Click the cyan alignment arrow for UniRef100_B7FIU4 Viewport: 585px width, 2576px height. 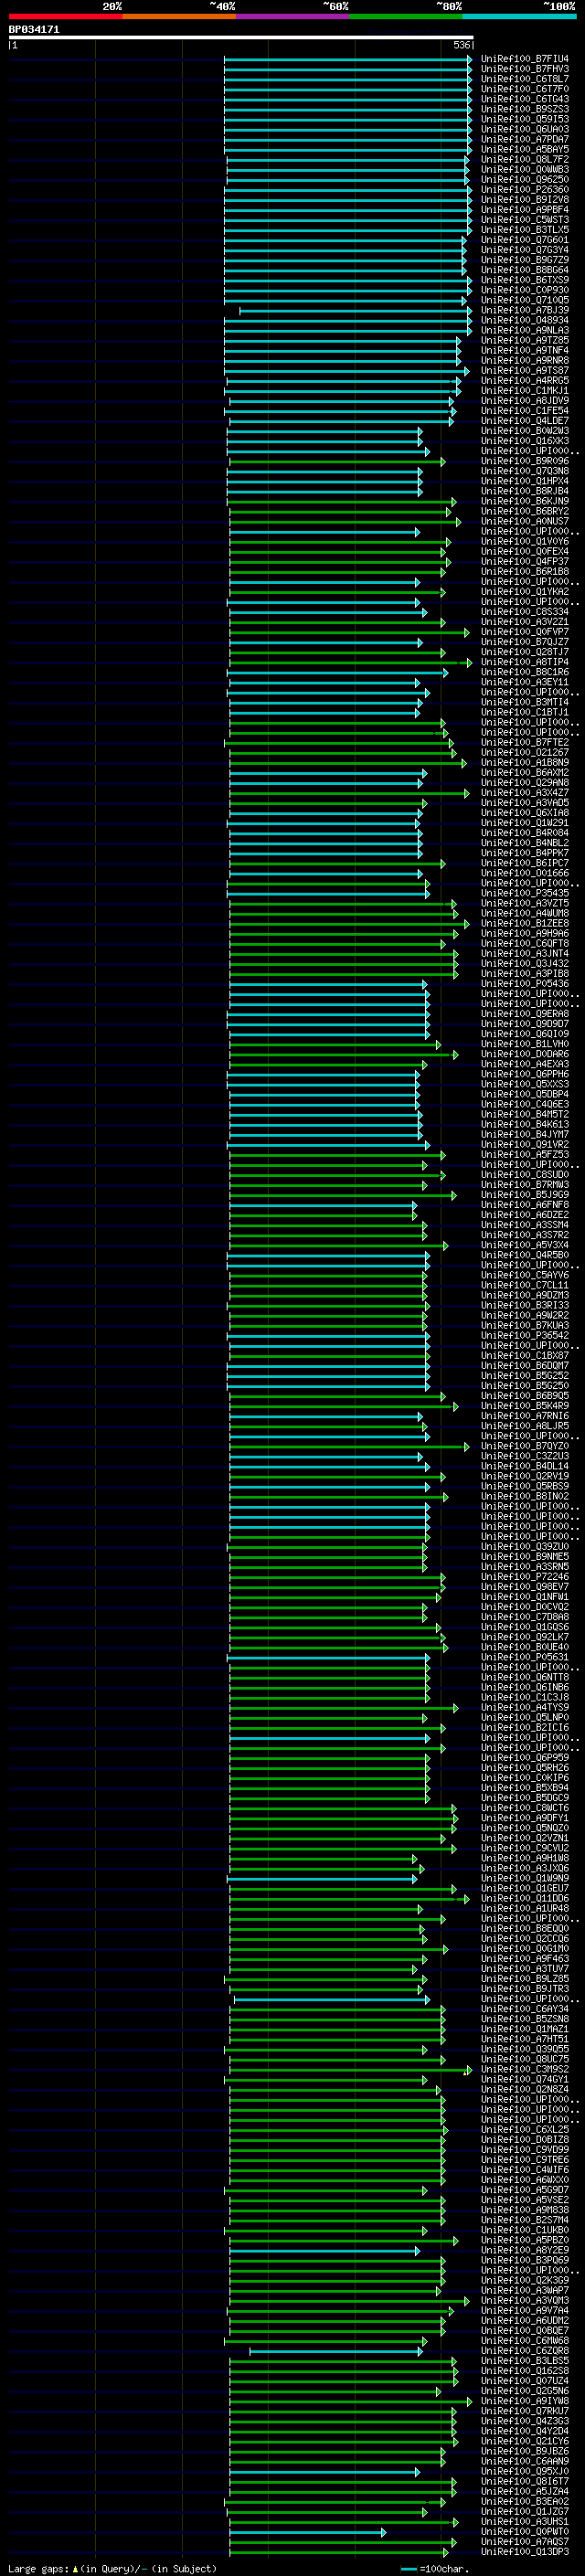[348, 59]
